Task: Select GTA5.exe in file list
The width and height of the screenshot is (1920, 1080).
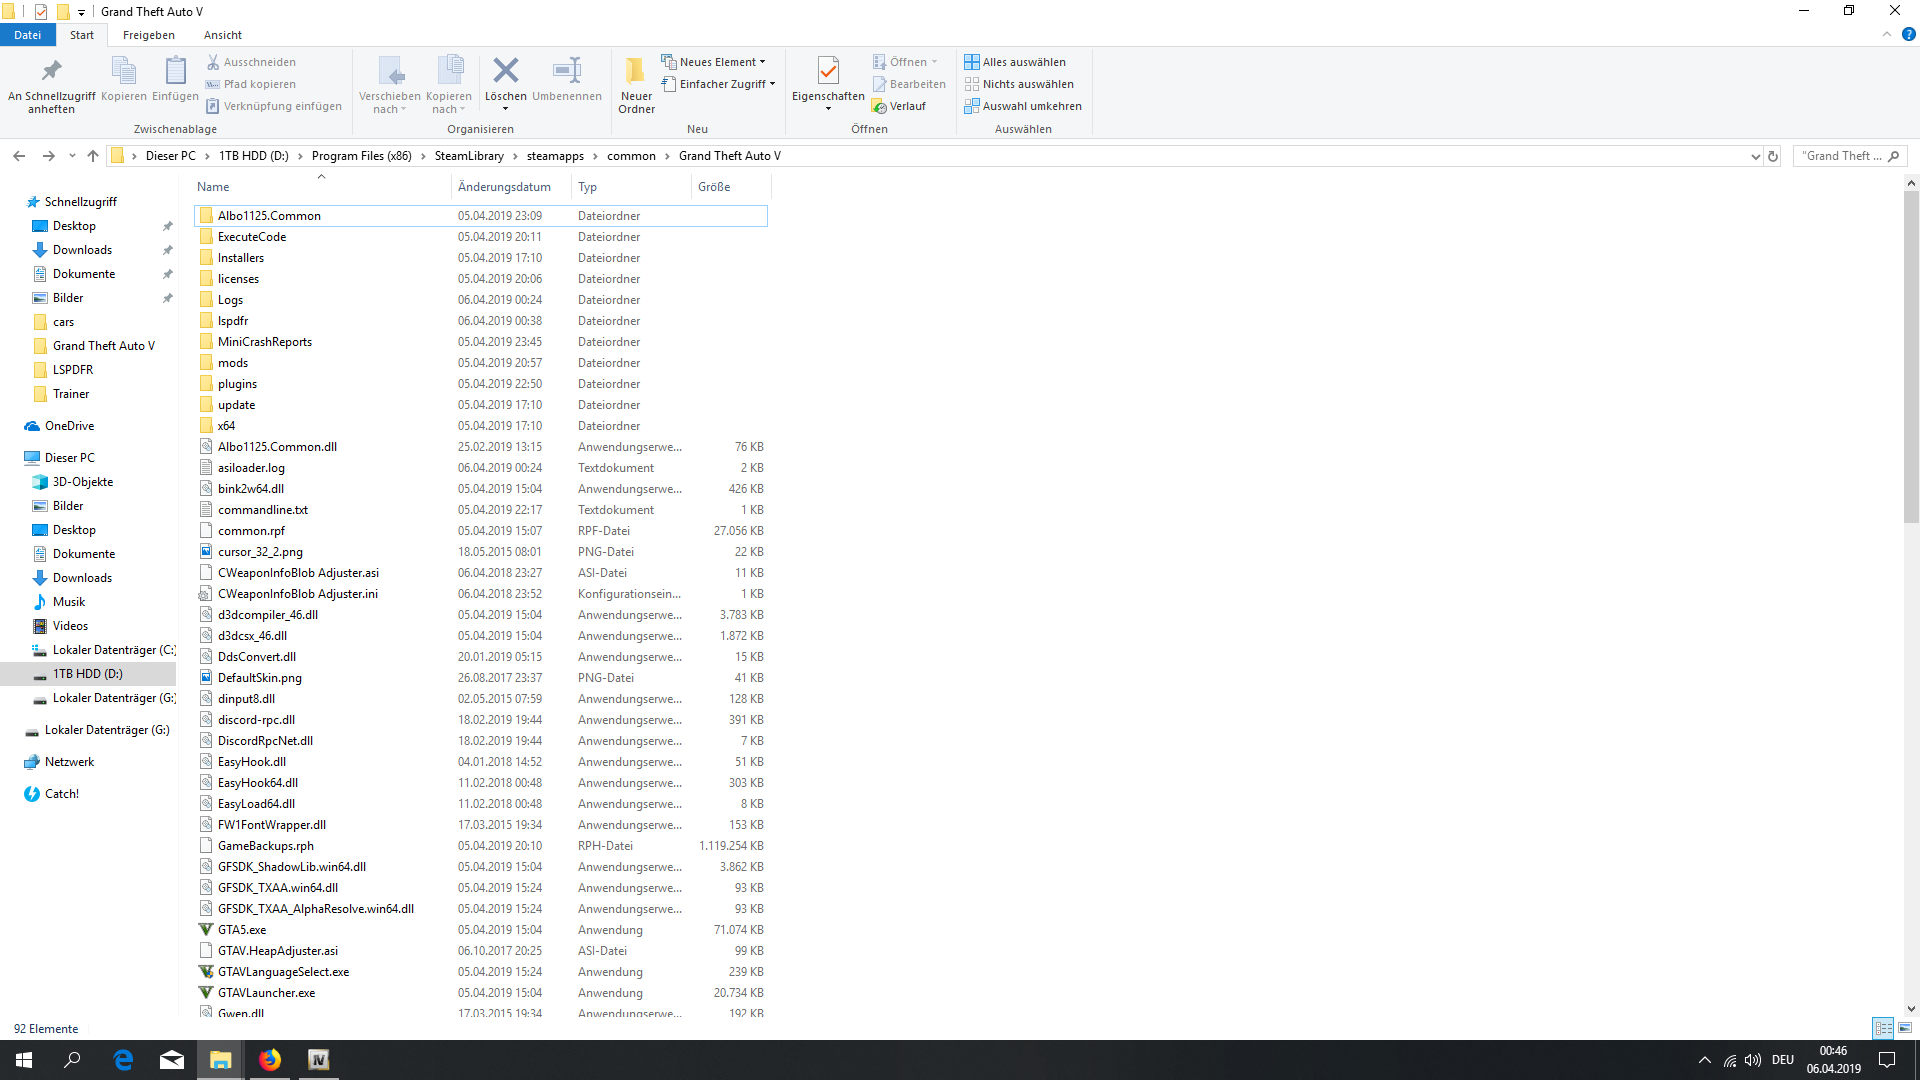Action: click(x=242, y=930)
